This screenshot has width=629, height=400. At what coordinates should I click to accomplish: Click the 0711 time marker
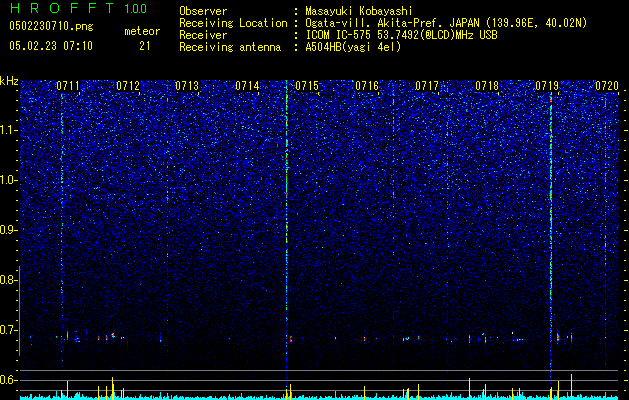[x=68, y=86]
